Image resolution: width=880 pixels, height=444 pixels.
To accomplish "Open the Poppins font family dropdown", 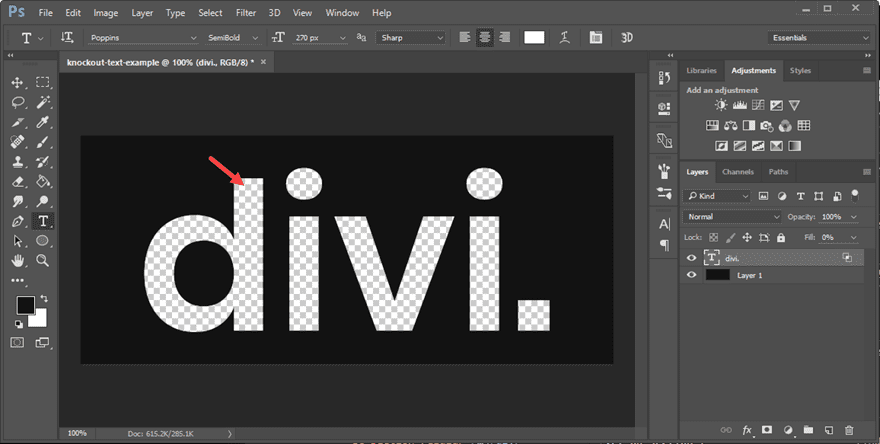I will (142, 38).
